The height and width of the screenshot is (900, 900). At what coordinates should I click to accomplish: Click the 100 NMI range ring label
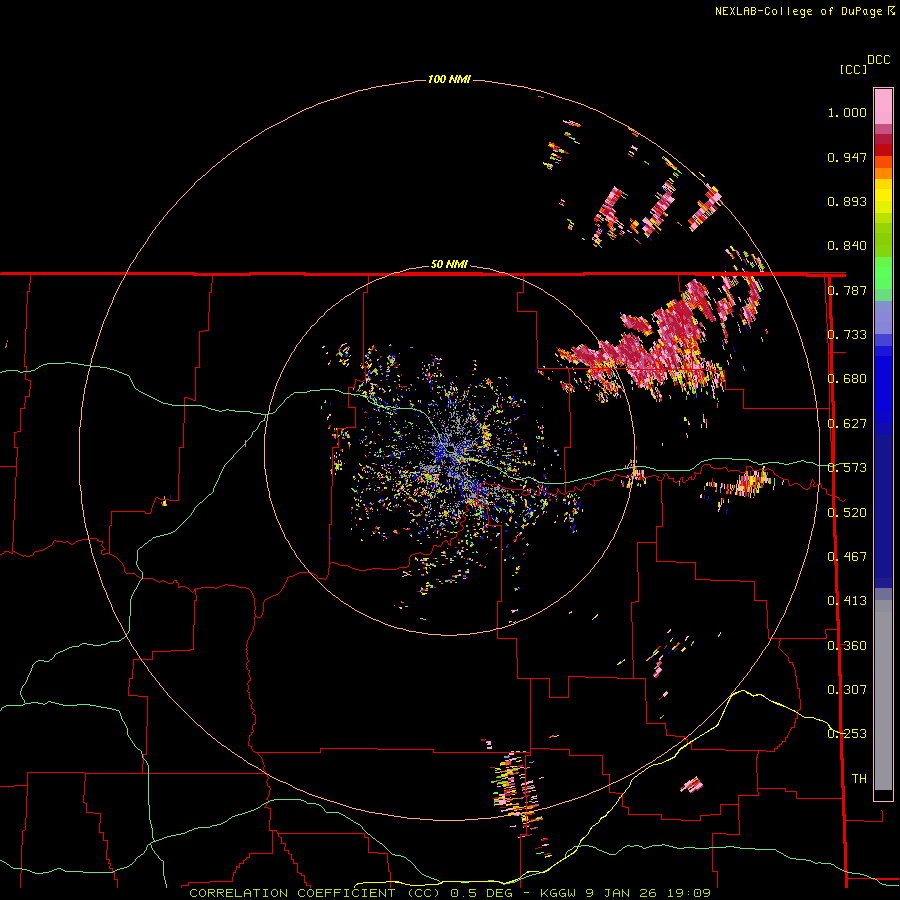click(x=449, y=79)
